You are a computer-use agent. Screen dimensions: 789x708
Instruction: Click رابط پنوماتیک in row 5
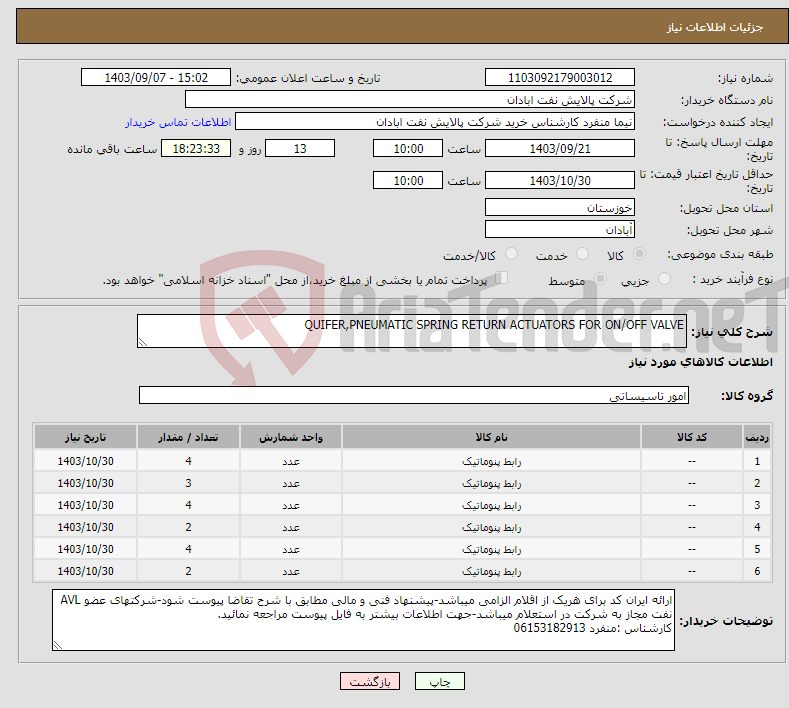[x=491, y=549]
